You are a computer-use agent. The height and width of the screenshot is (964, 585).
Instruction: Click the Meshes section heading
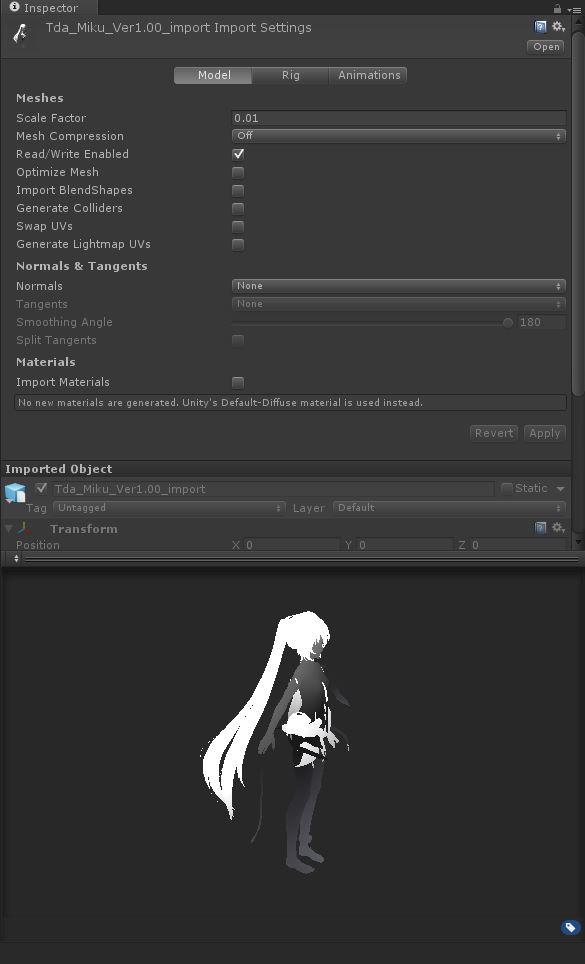pyautogui.click(x=39, y=98)
